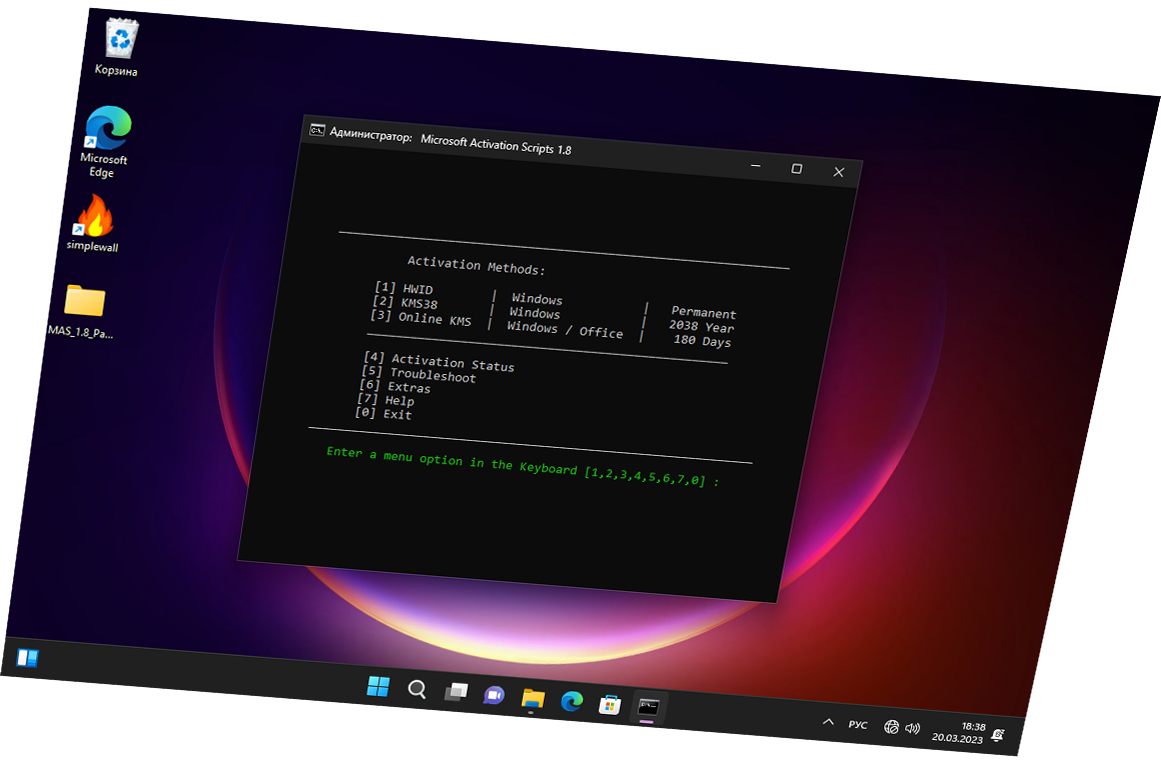Click the cmd icon in the window title bar
This screenshot has height=768, width=1161.
coord(317,130)
